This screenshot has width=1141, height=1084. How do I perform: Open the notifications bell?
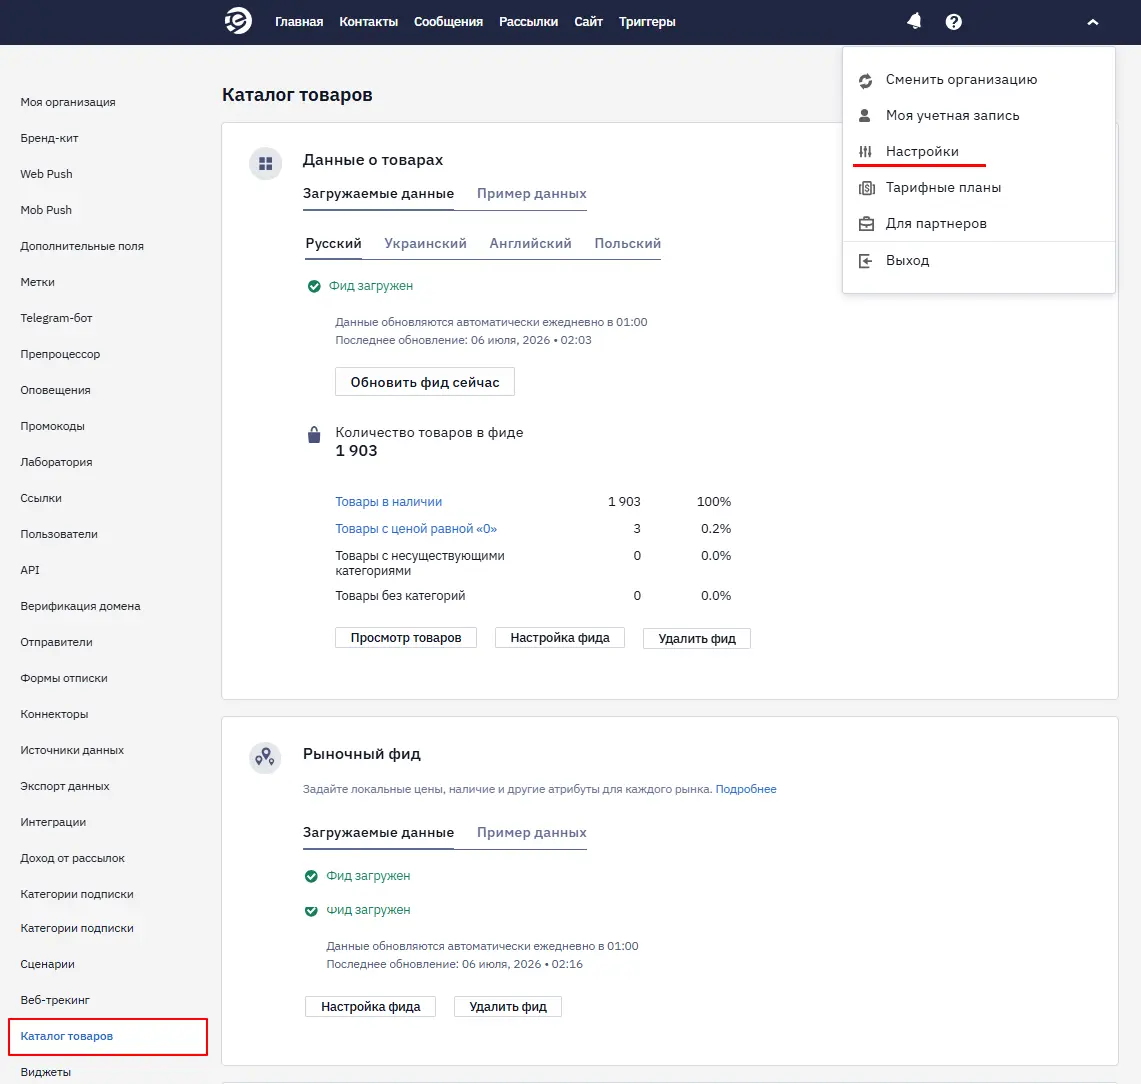(914, 22)
